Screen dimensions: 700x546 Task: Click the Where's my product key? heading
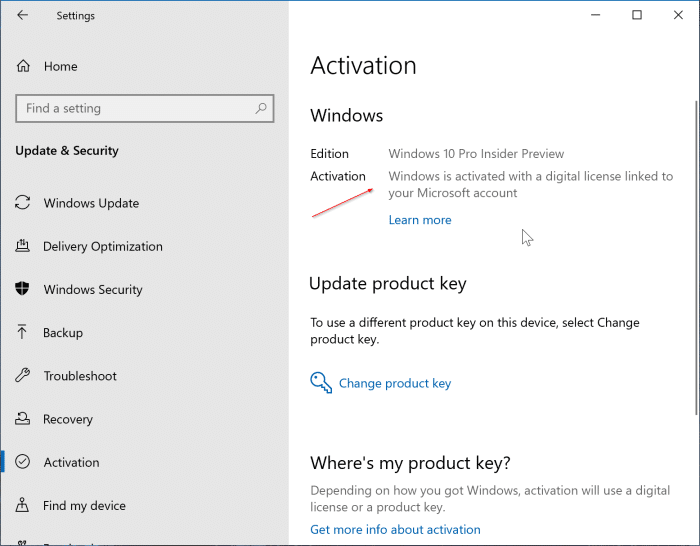click(x=410, y=463)
